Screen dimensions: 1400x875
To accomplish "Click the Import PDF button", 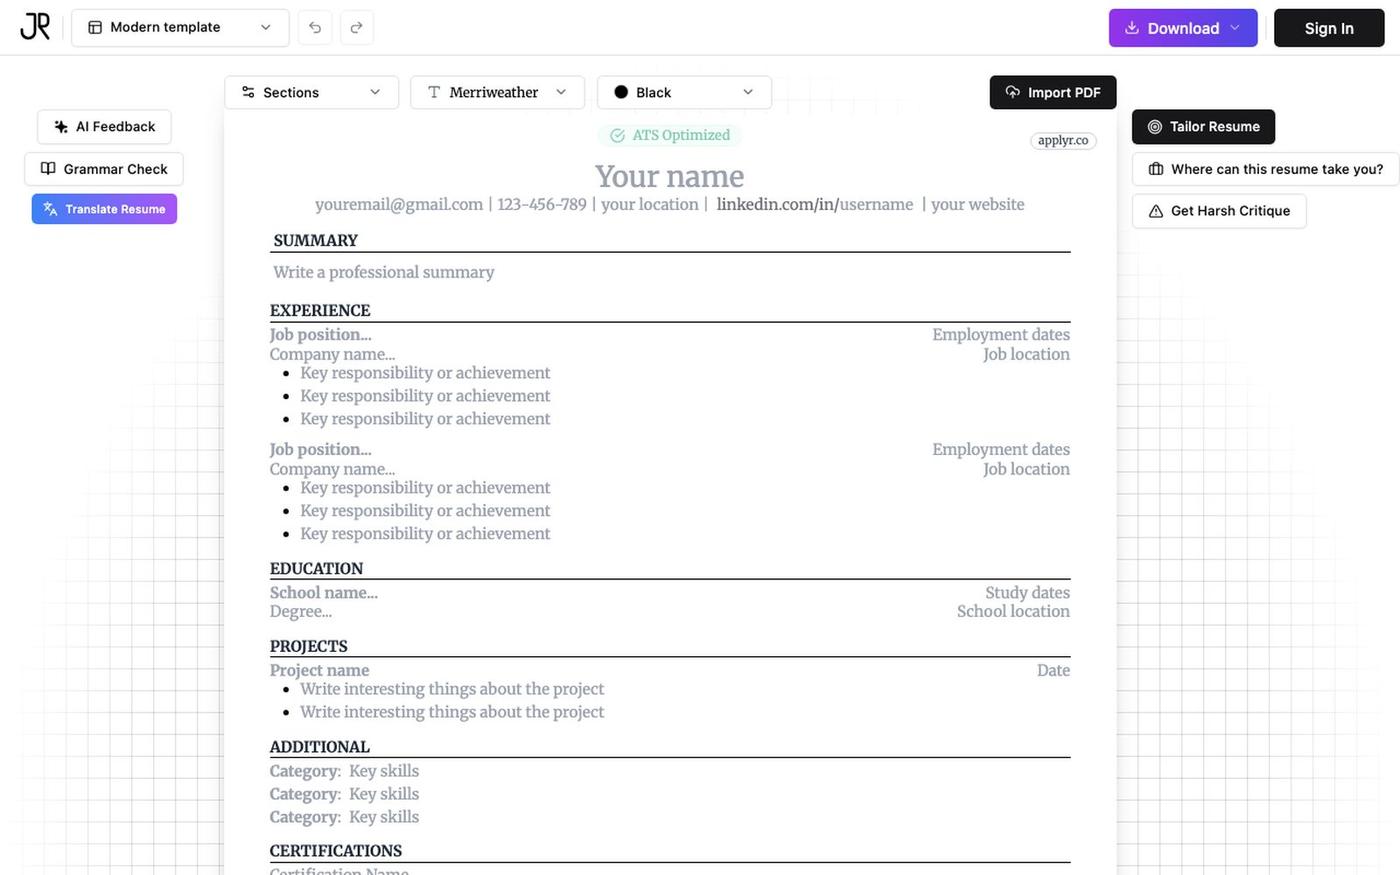I will (1053, 92).
